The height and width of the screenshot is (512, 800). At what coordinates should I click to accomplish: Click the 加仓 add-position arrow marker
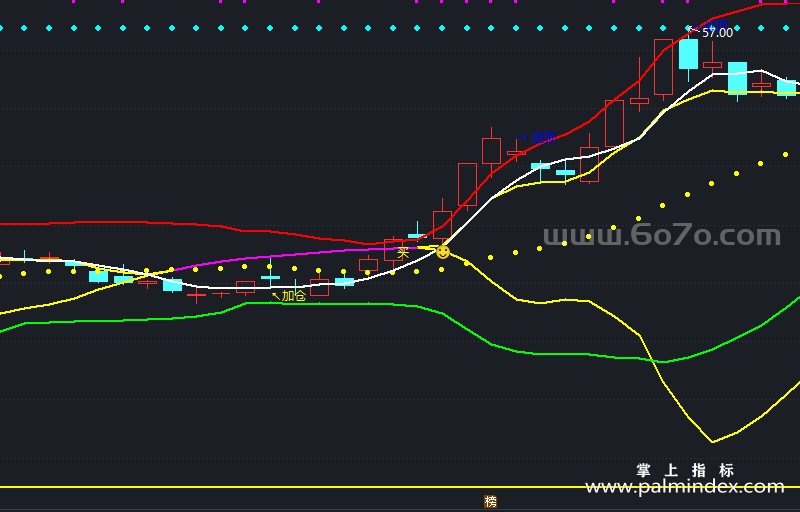coord(289,296)
